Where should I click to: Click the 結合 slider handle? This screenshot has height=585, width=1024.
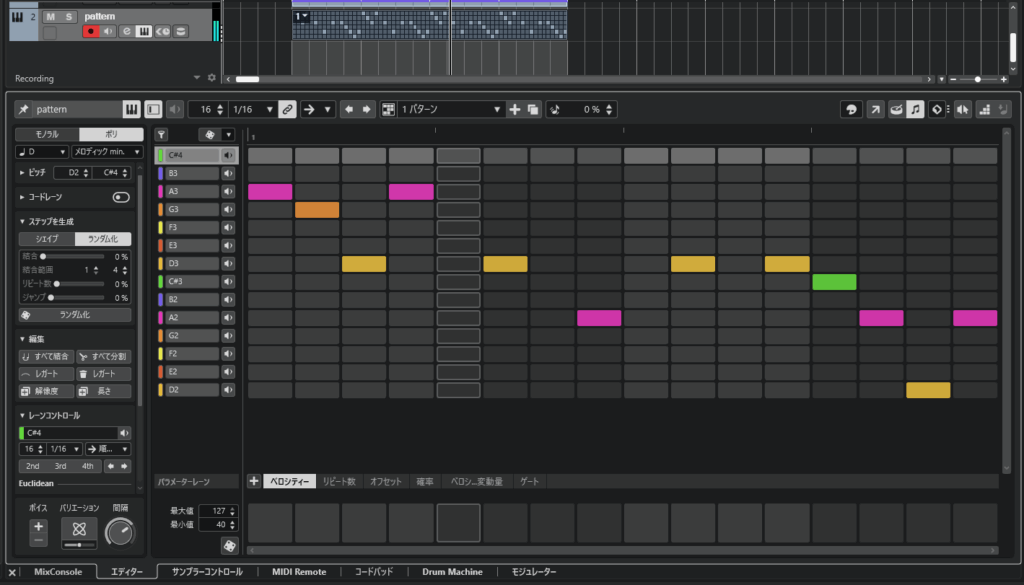tap(44, 257)
